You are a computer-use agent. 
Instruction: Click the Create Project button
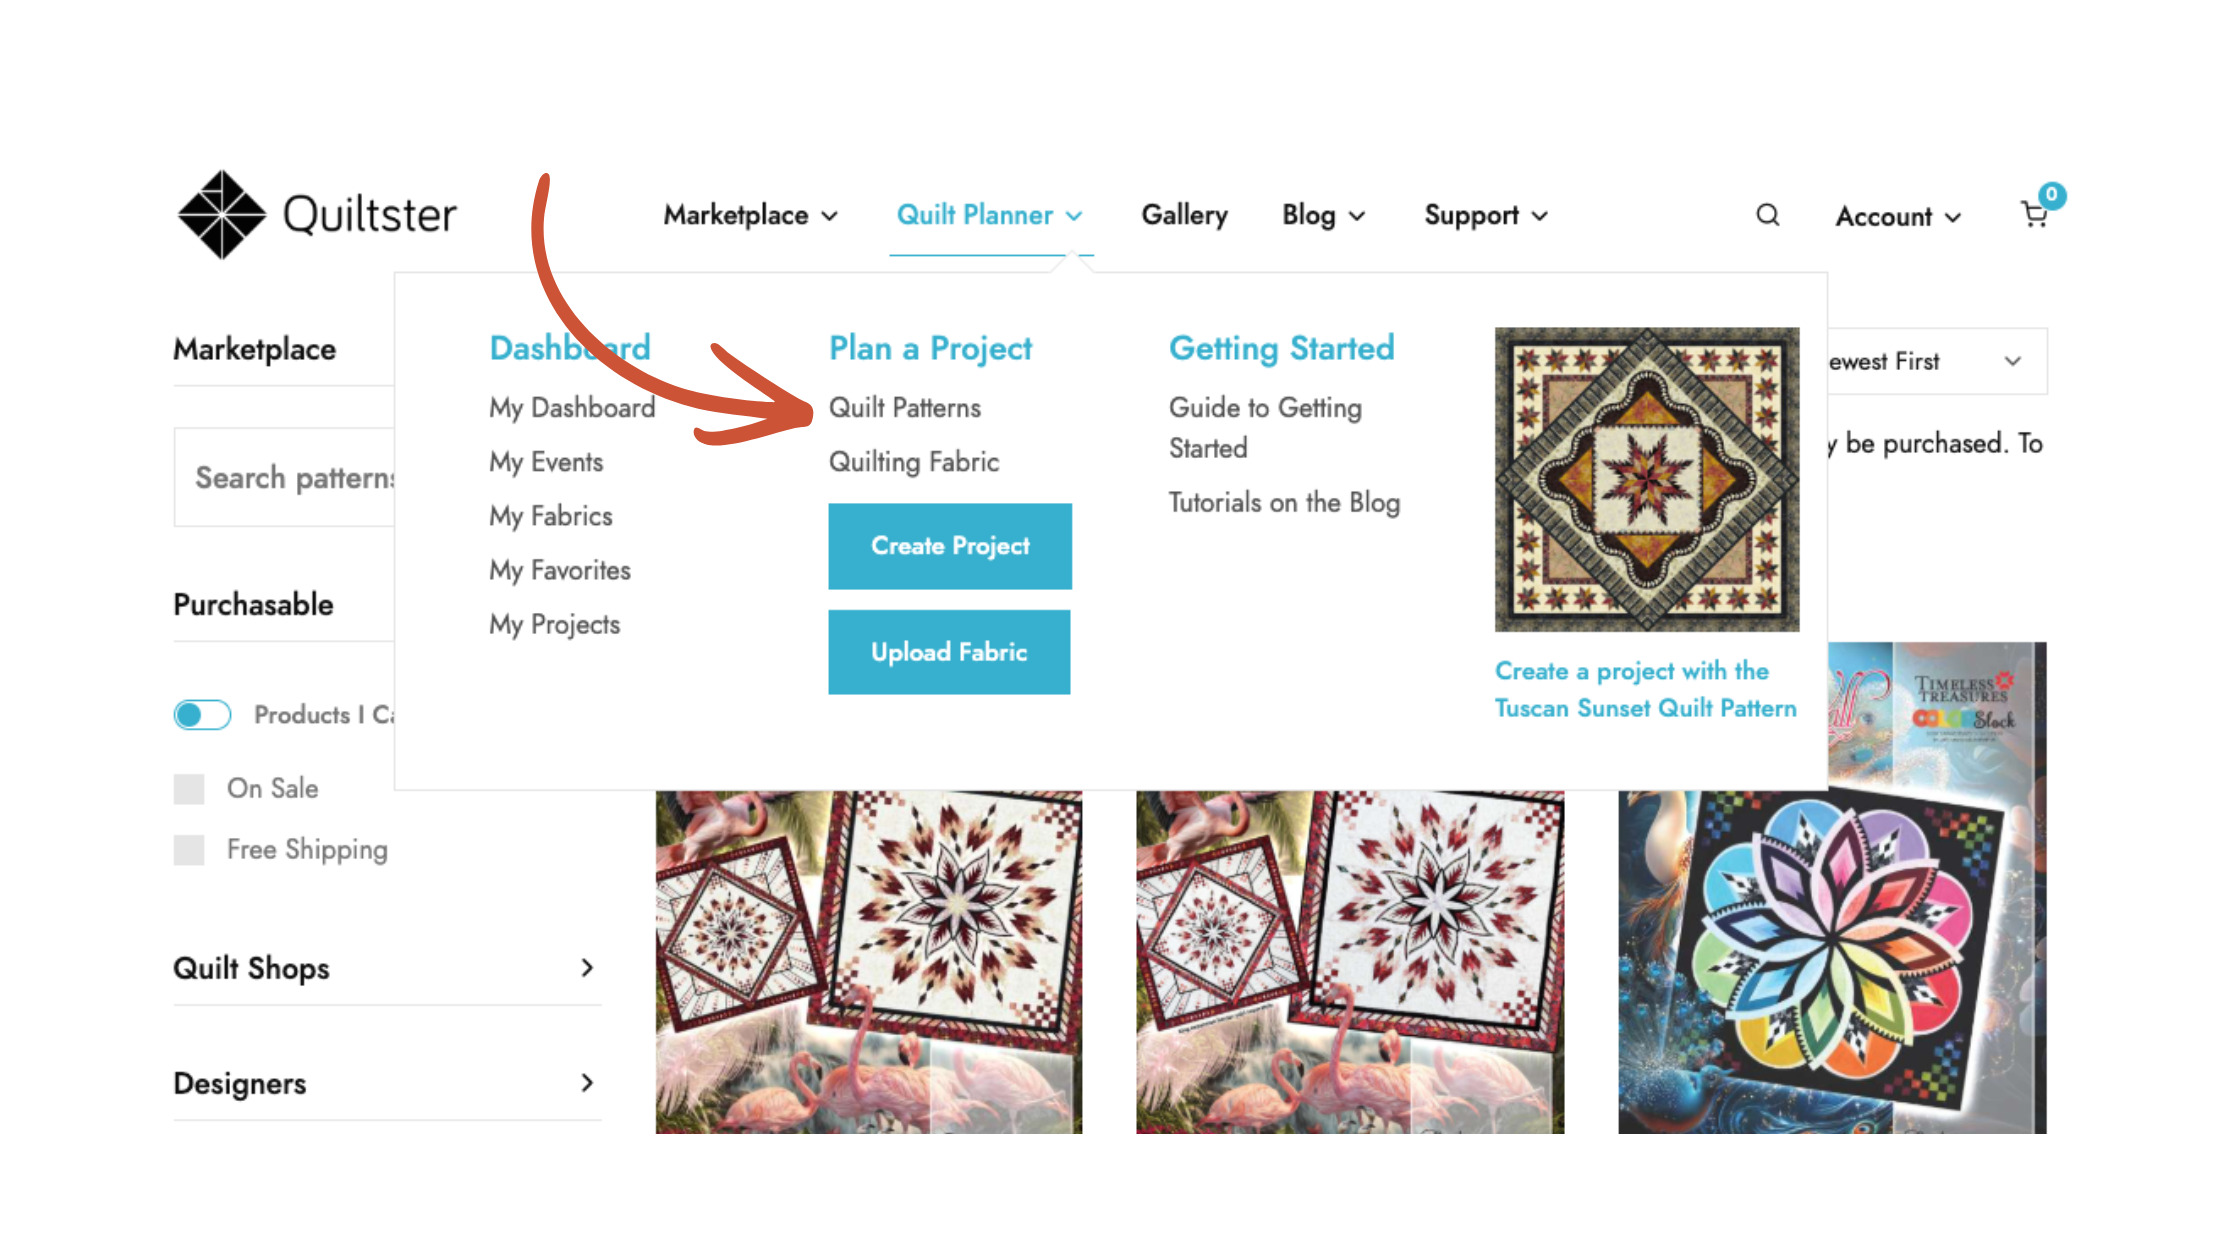(x=949, y=546)
